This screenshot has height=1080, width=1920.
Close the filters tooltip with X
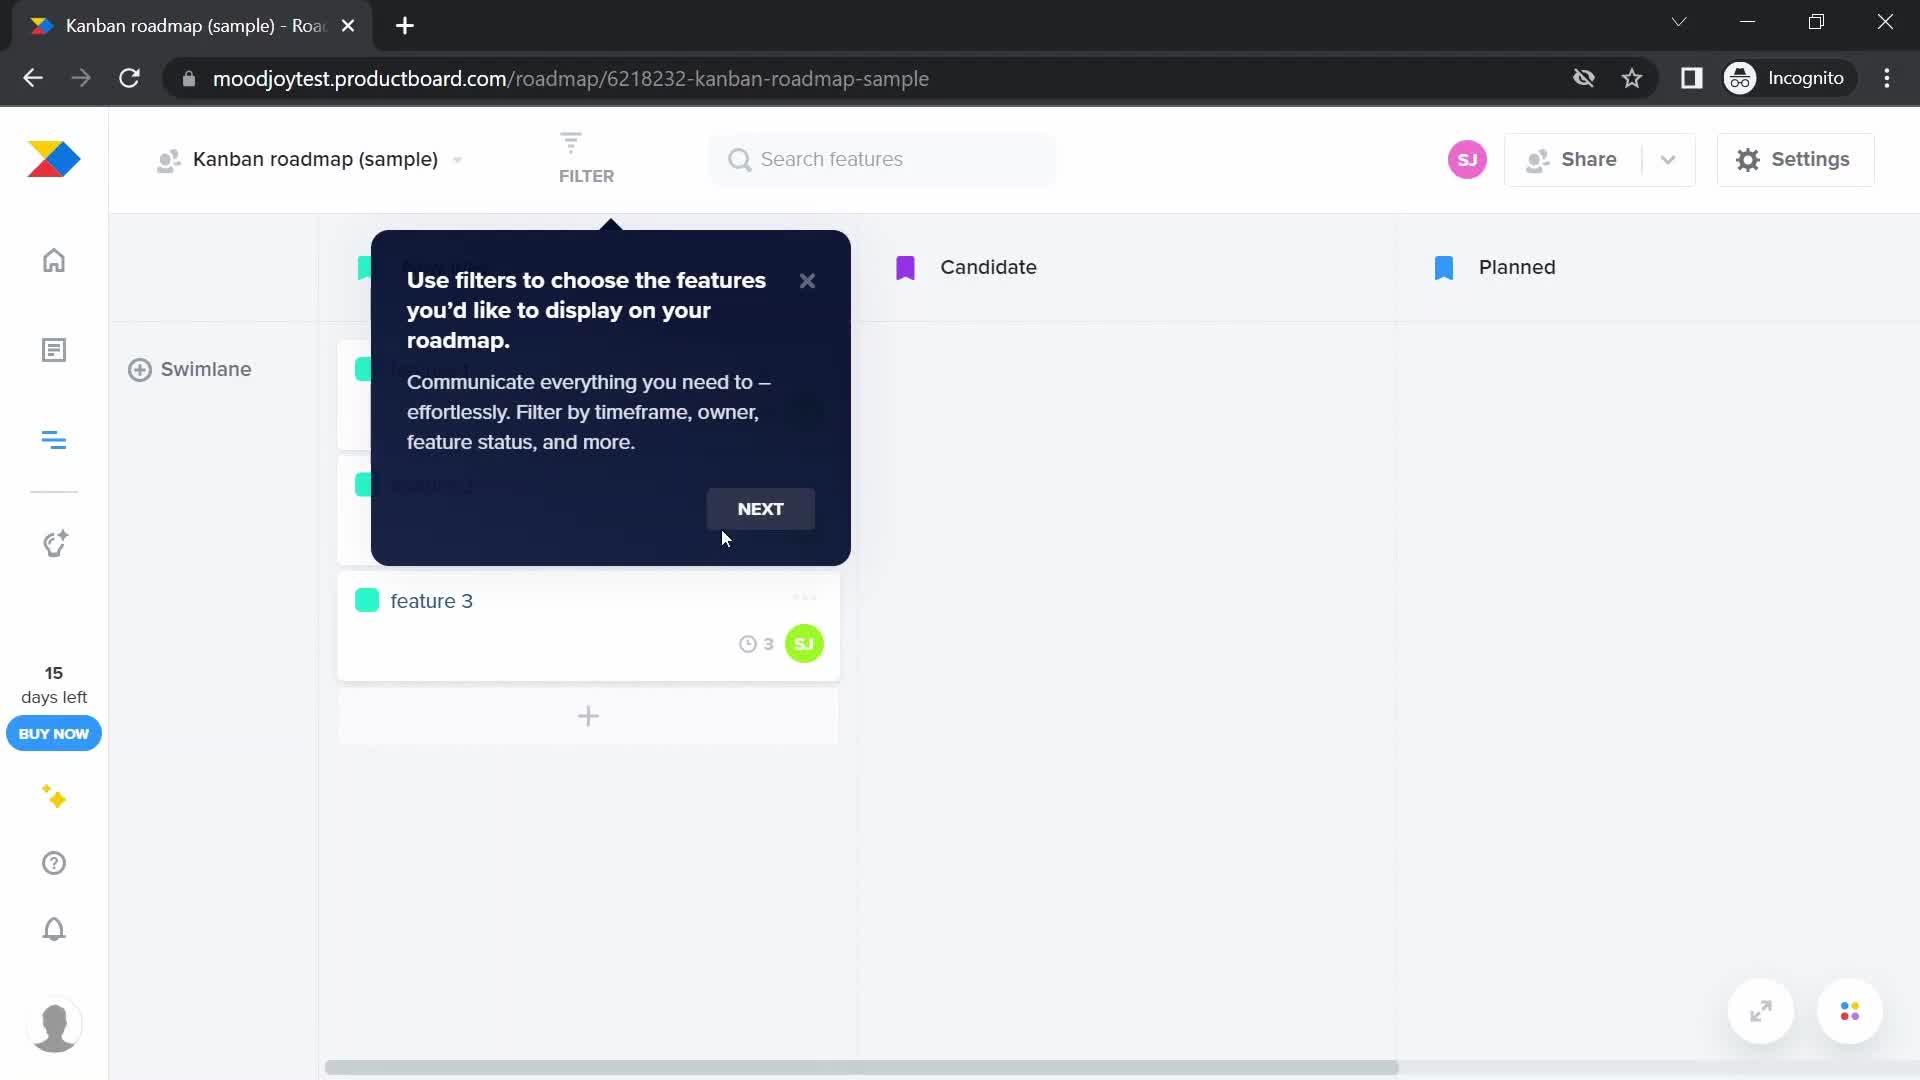point(807,281)
